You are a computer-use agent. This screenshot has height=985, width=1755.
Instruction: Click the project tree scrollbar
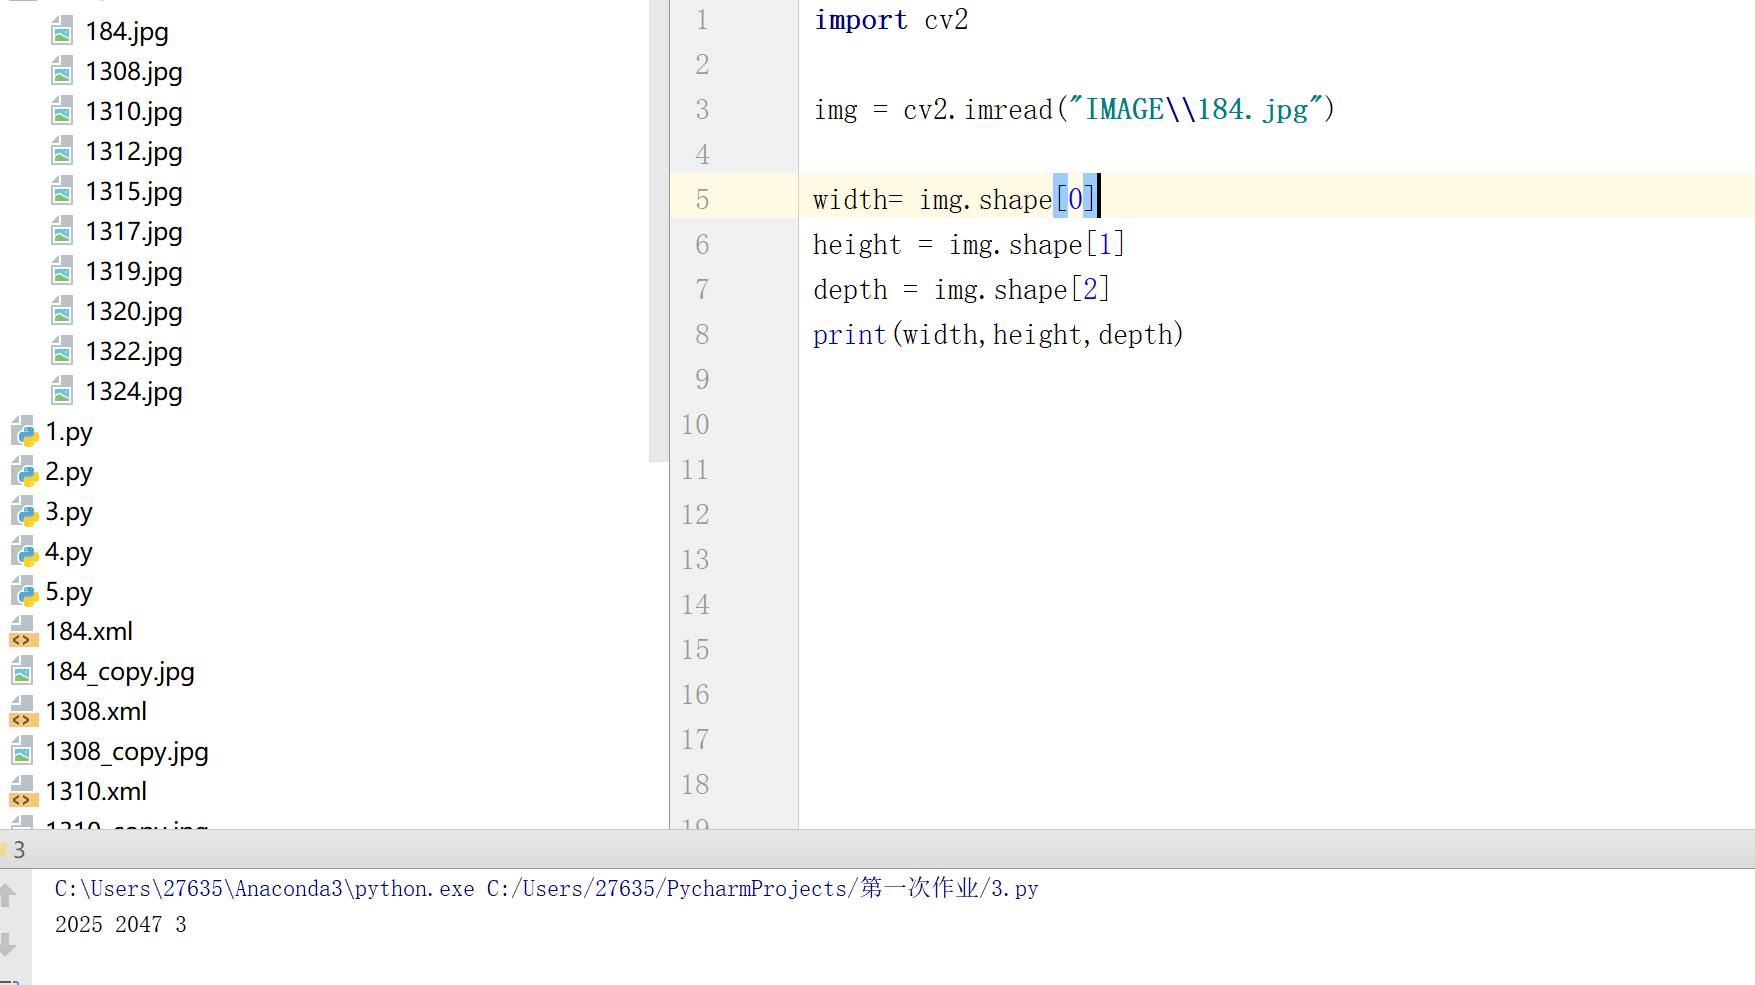click(659, 230)
